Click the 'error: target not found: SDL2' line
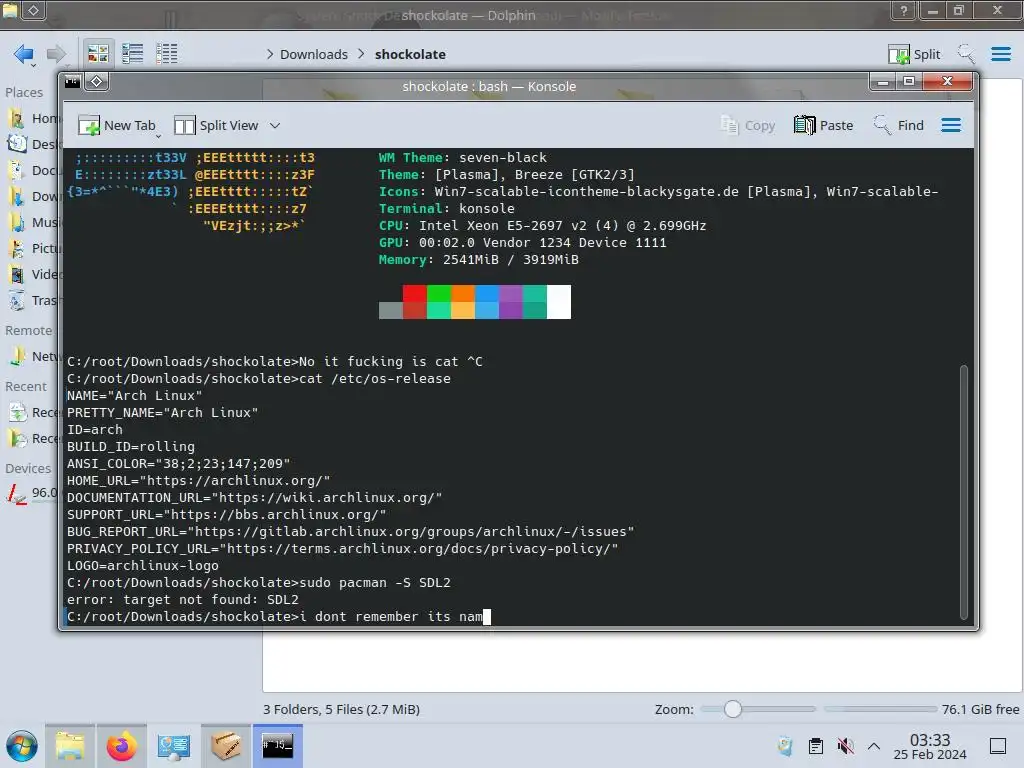The height and width of the screenshot is (768, 1024). tap(183, 600)
